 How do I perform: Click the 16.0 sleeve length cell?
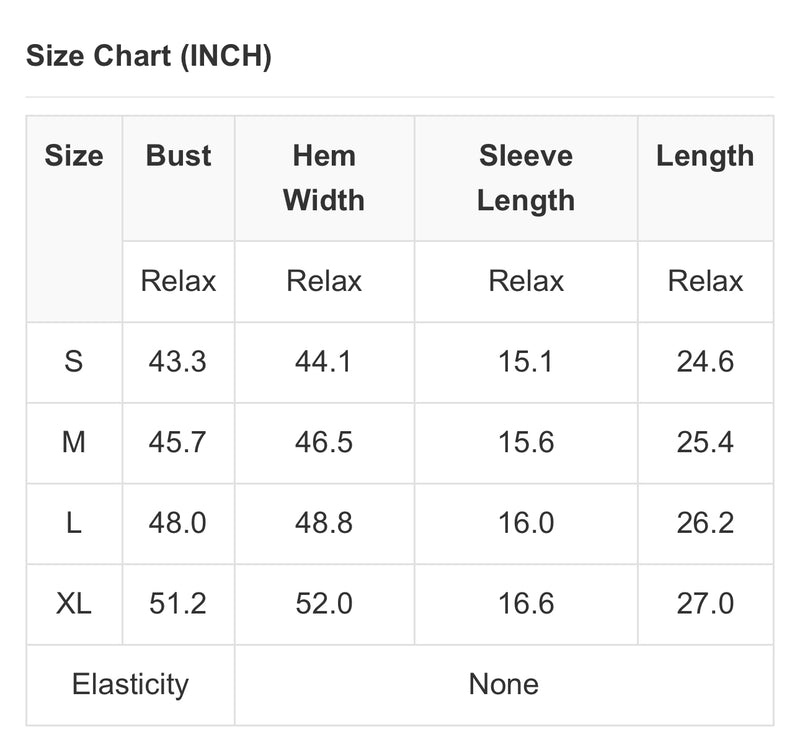526,523
